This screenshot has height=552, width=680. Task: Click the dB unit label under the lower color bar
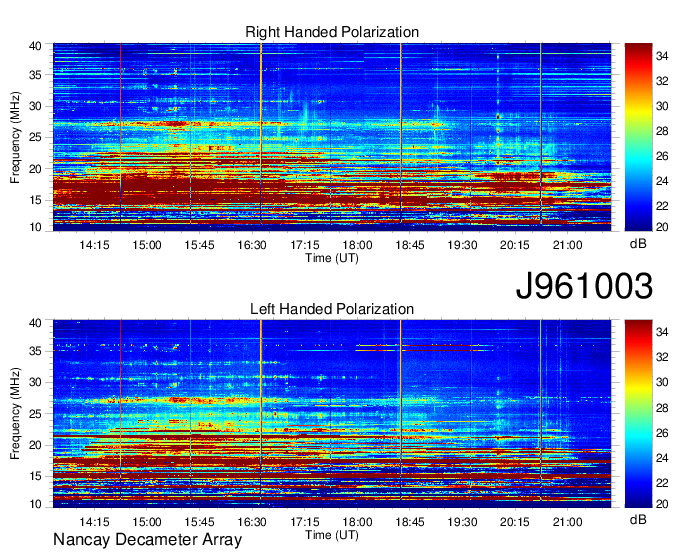(x=638, y=519)
